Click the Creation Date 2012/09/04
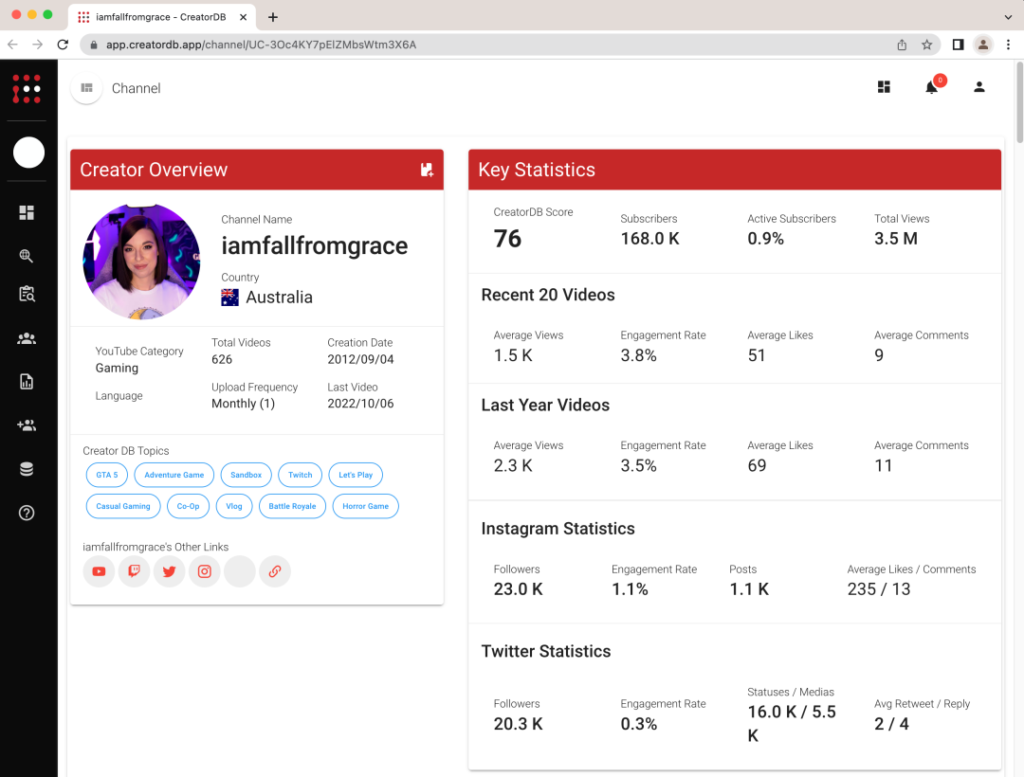 click(360, 359)
